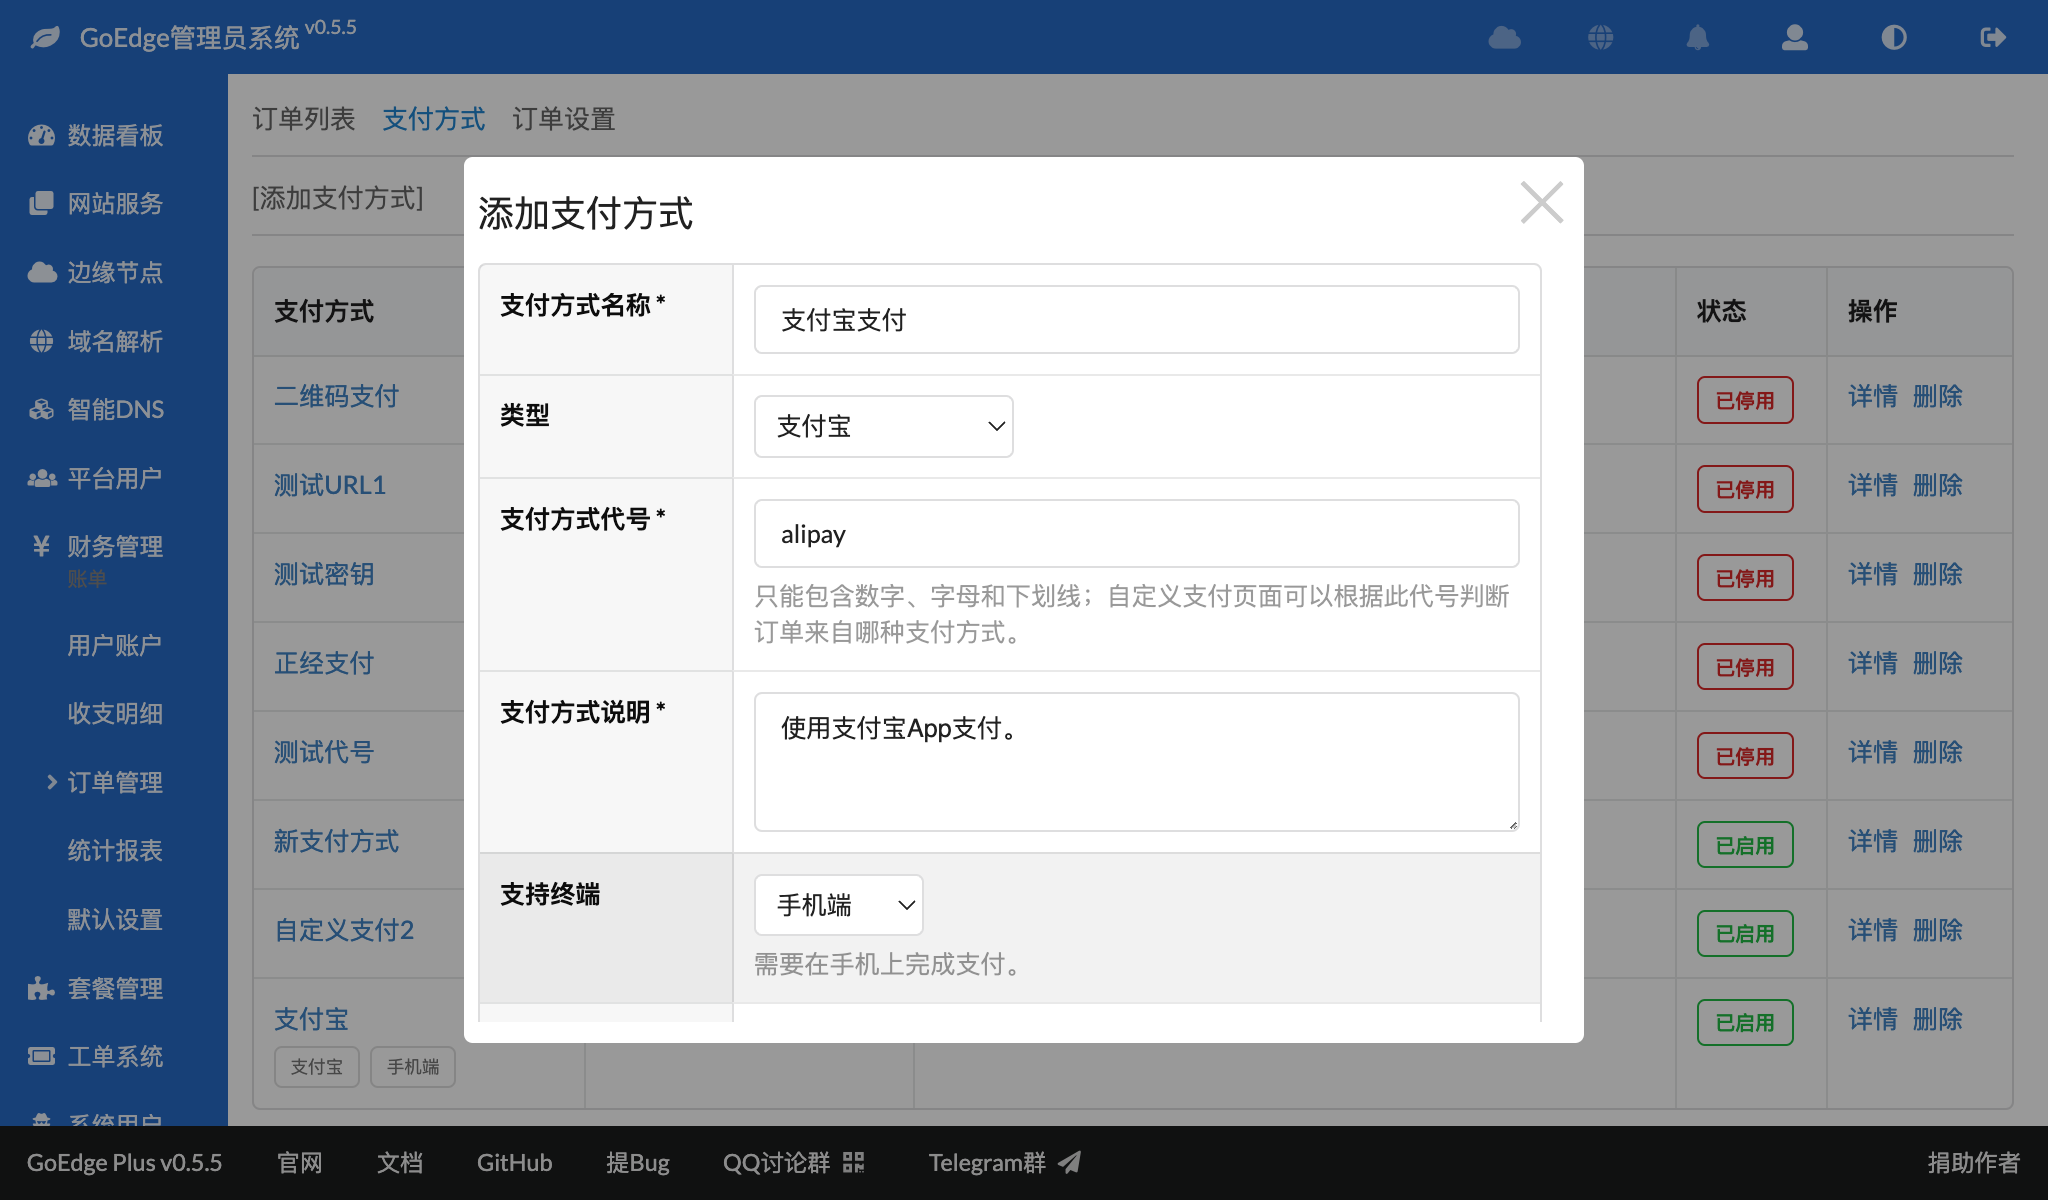The height and width of the screenshot is (1200, 2048).
Task: Click the 网站服务 sidebar icon
Action: [42, 204]
